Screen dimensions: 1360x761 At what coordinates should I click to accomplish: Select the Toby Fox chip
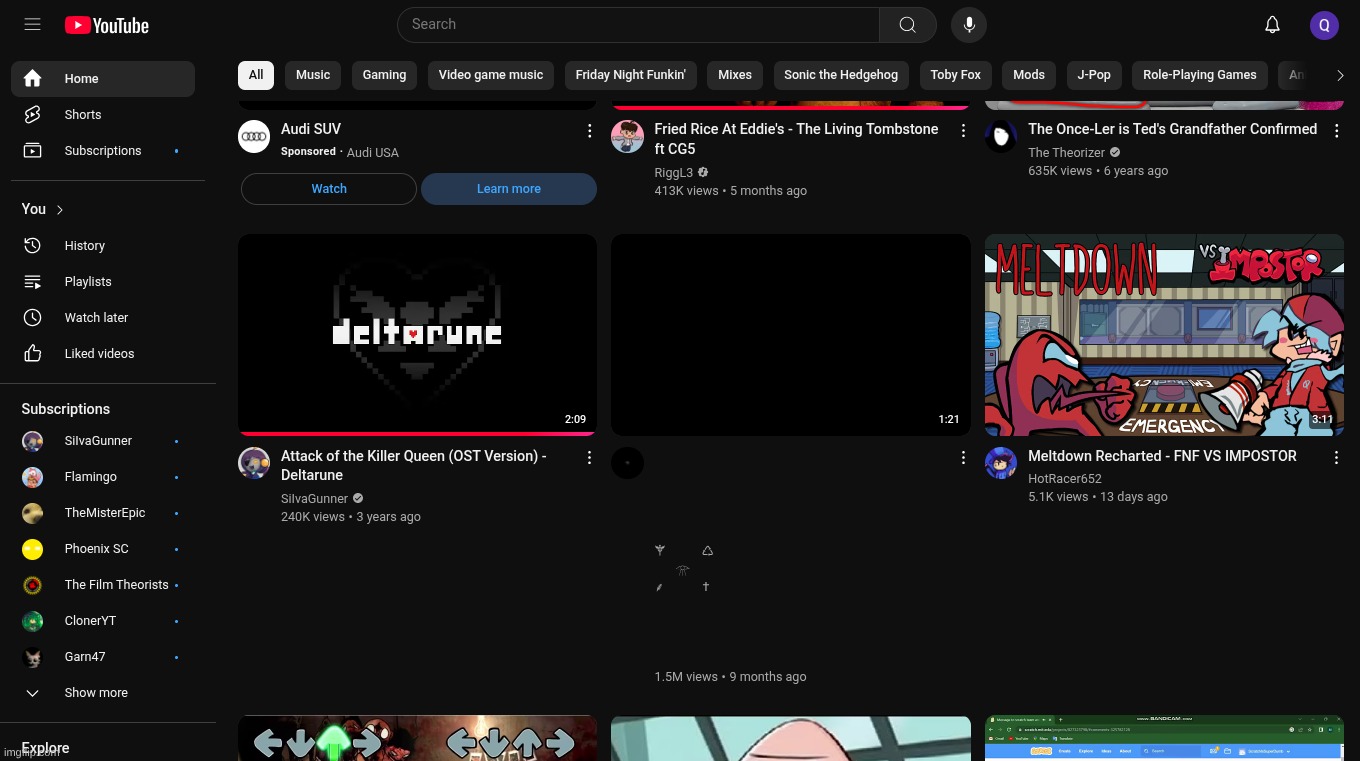click(956, 75)
